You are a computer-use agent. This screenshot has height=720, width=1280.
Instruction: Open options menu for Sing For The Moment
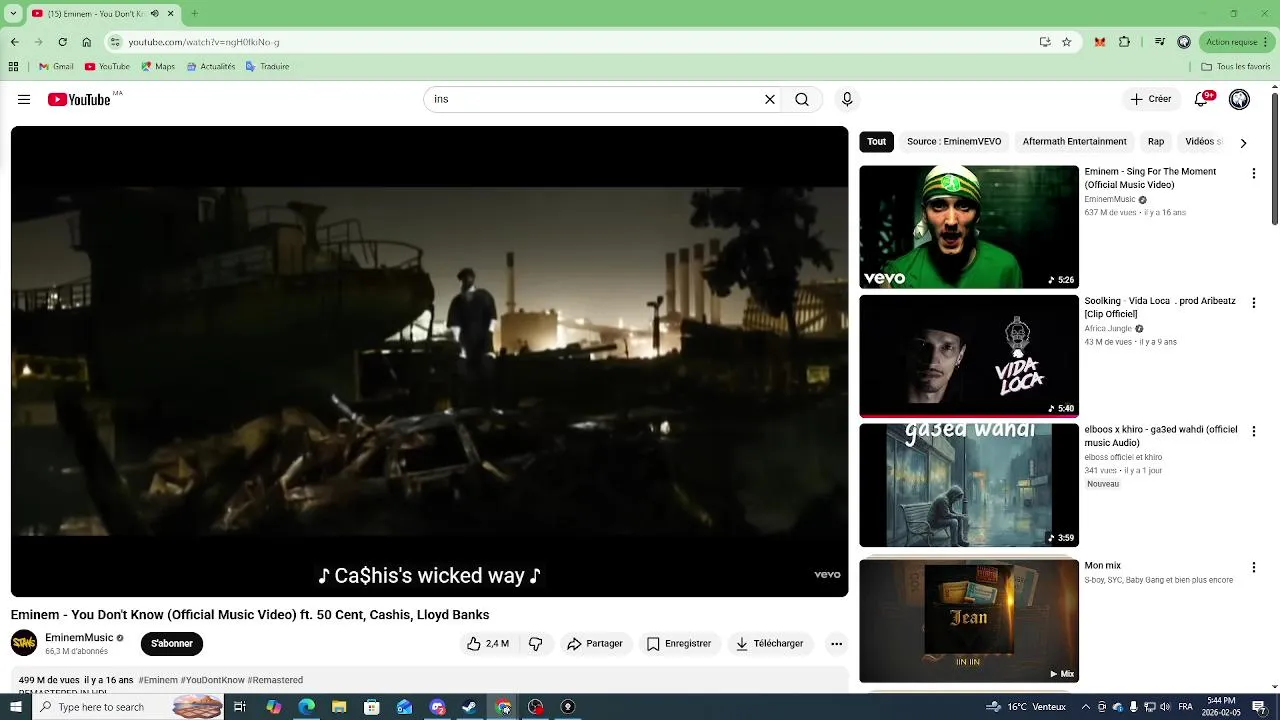1253,174
